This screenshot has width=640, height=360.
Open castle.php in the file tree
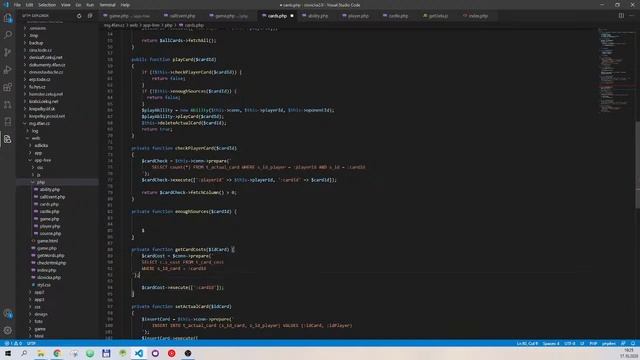pos(49,211)
